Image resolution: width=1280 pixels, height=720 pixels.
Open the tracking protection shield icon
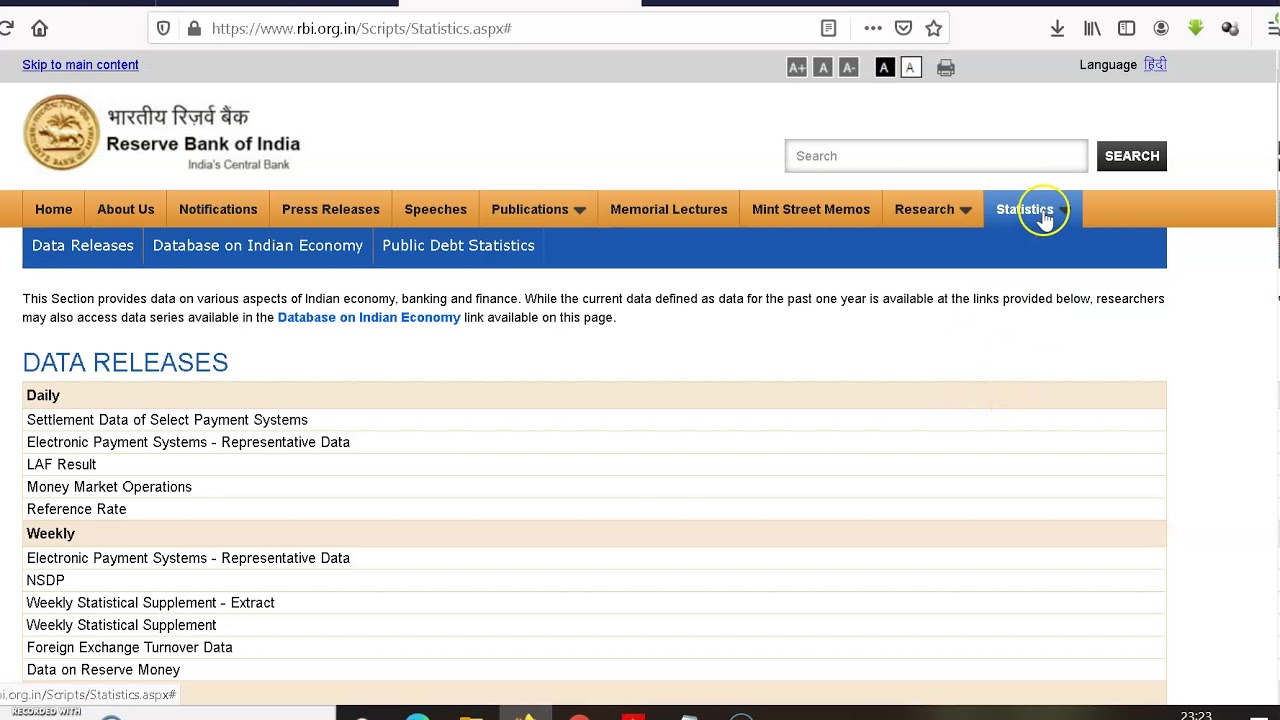click(x=163, y=28)
